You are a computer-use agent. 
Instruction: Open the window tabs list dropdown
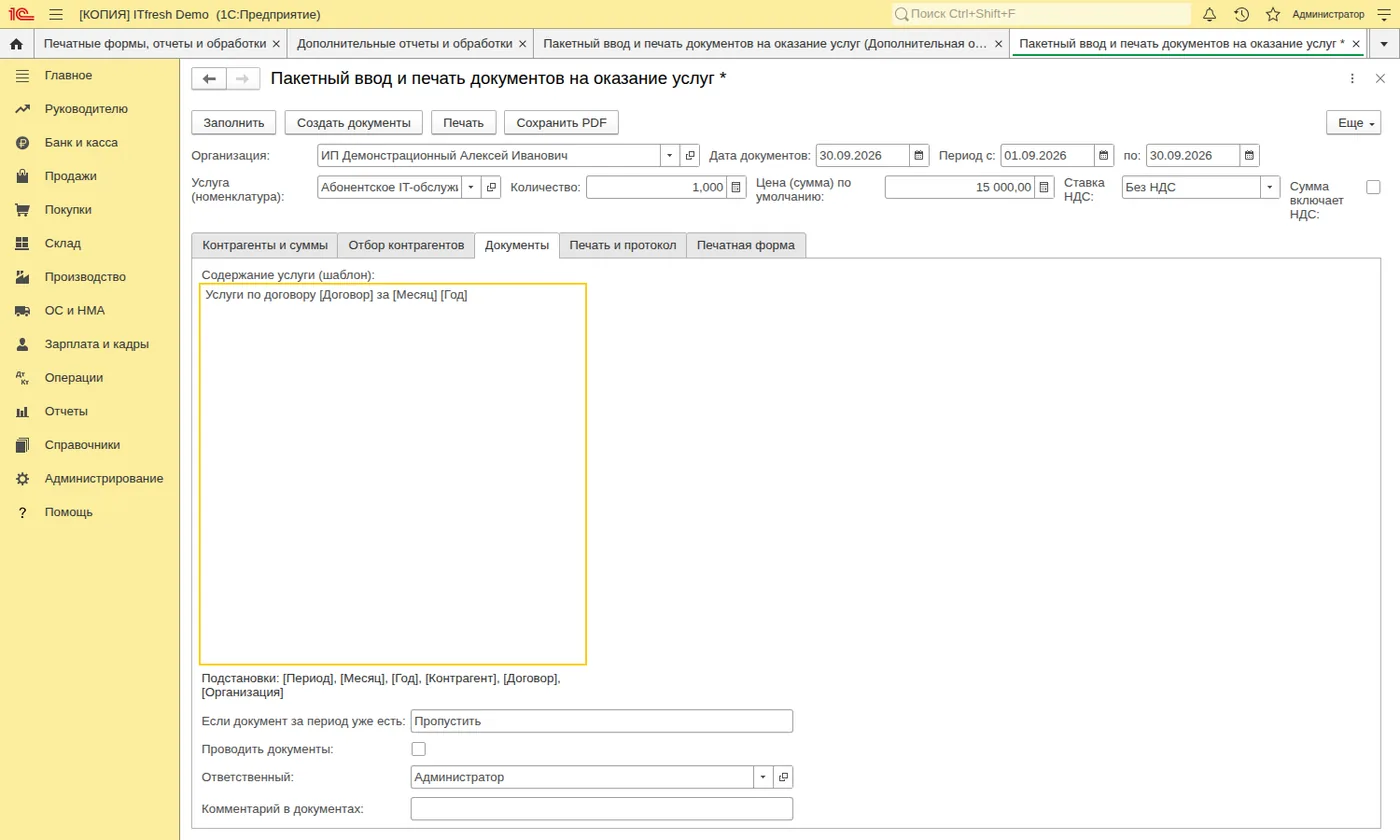(x=1384, y=44)
